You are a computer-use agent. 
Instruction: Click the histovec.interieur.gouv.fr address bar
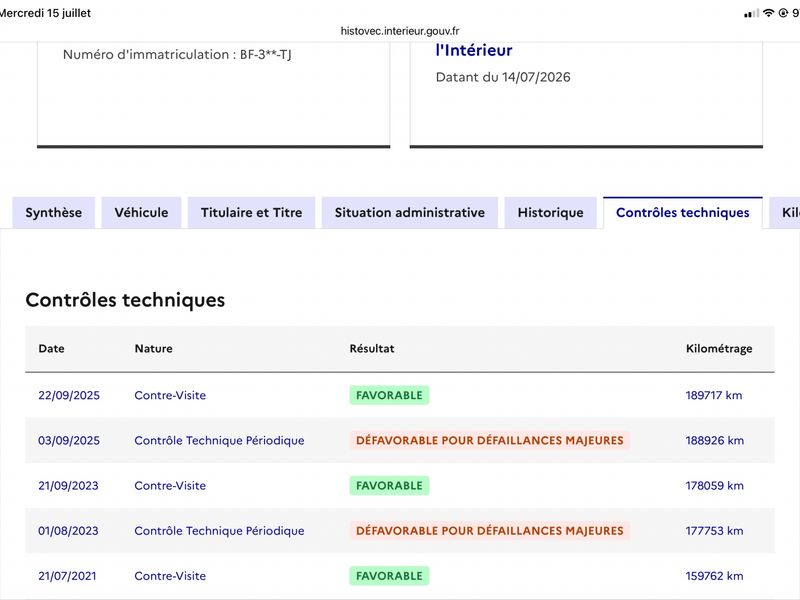pos(400,31)
